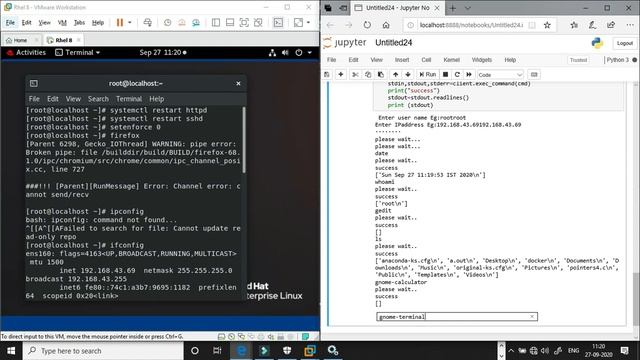Click Sep 27 11:20 clock in RHEL
The height and width of the screenshot is (360, 640).
(x=163, y=52)
